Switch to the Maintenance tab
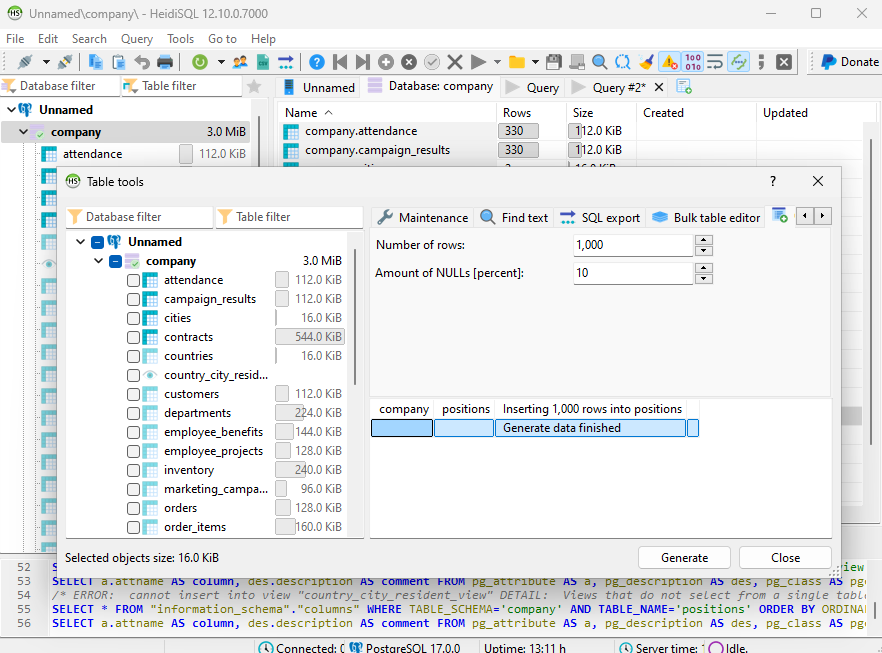This screenshot has width=882, height=653. [423, 218]
